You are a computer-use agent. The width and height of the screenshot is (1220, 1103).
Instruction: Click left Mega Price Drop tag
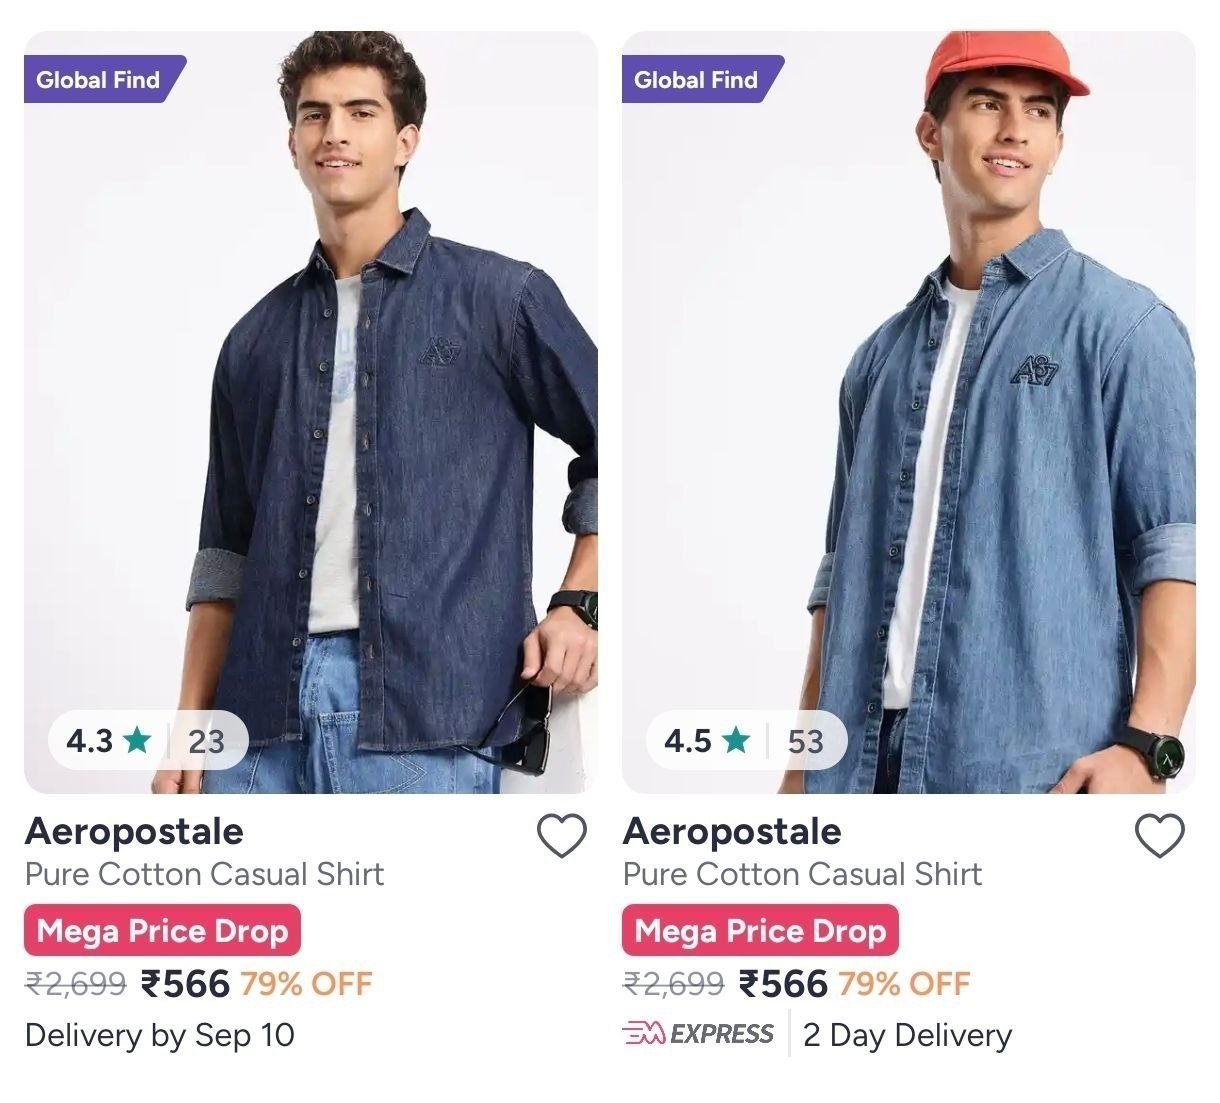(x=162, y=930)
